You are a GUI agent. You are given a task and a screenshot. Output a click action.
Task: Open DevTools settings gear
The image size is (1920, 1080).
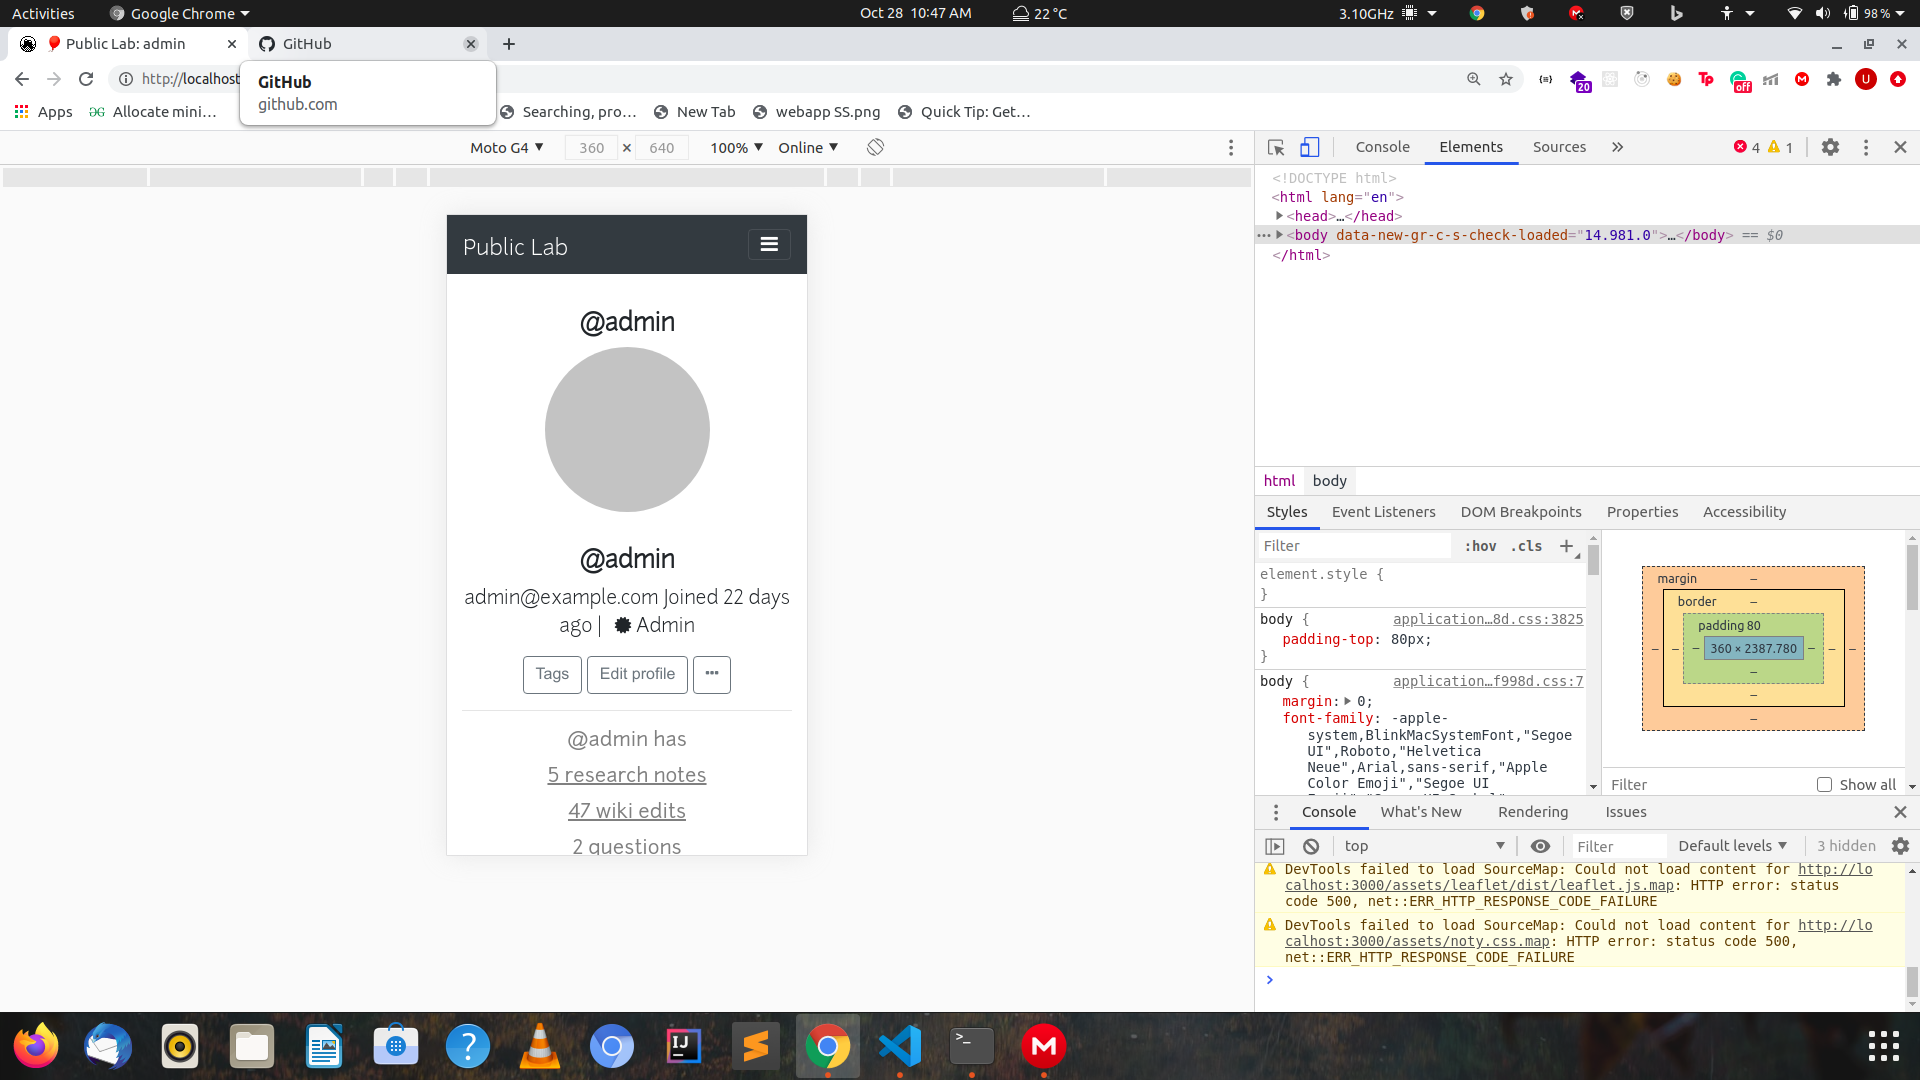pos(1830,147)
